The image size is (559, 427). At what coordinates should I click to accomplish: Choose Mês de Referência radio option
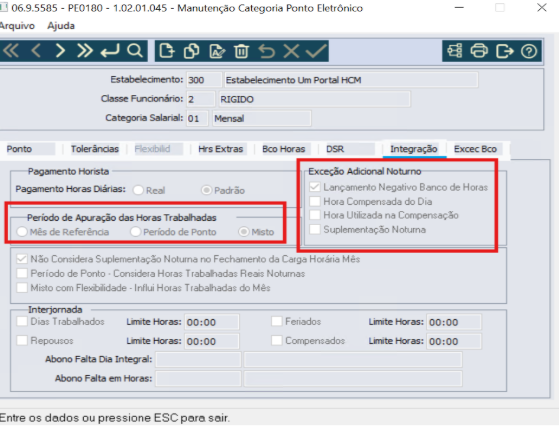[x=22, y=232]
